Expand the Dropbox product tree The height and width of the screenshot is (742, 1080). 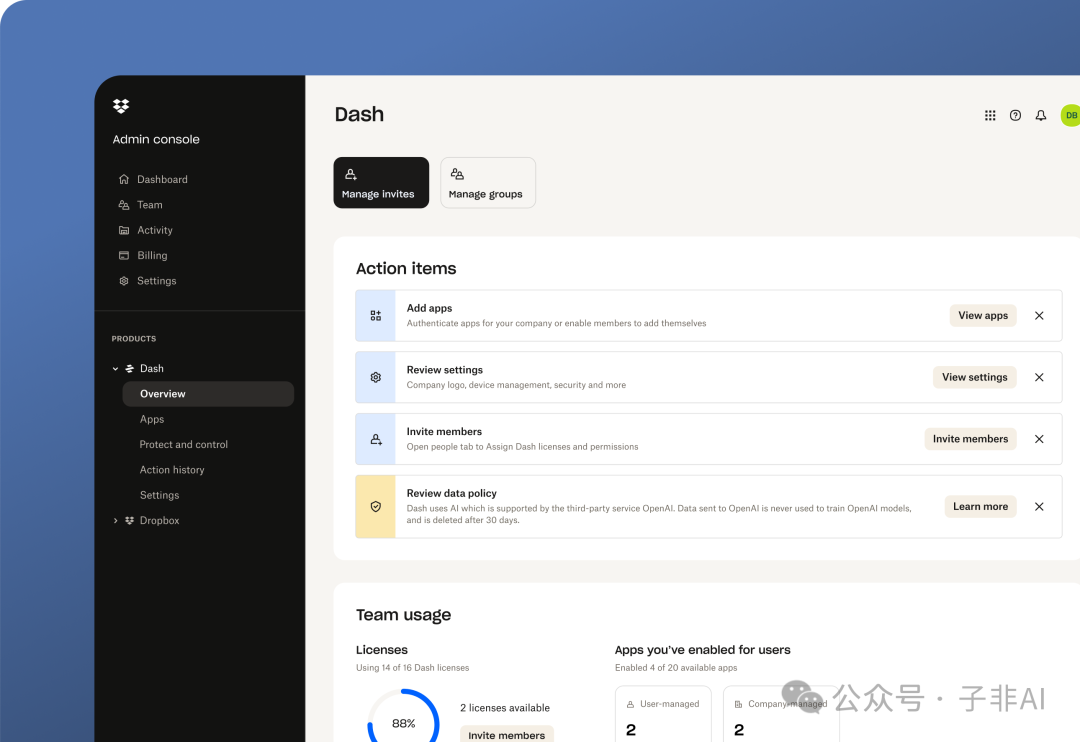click(x=115, y=521)
